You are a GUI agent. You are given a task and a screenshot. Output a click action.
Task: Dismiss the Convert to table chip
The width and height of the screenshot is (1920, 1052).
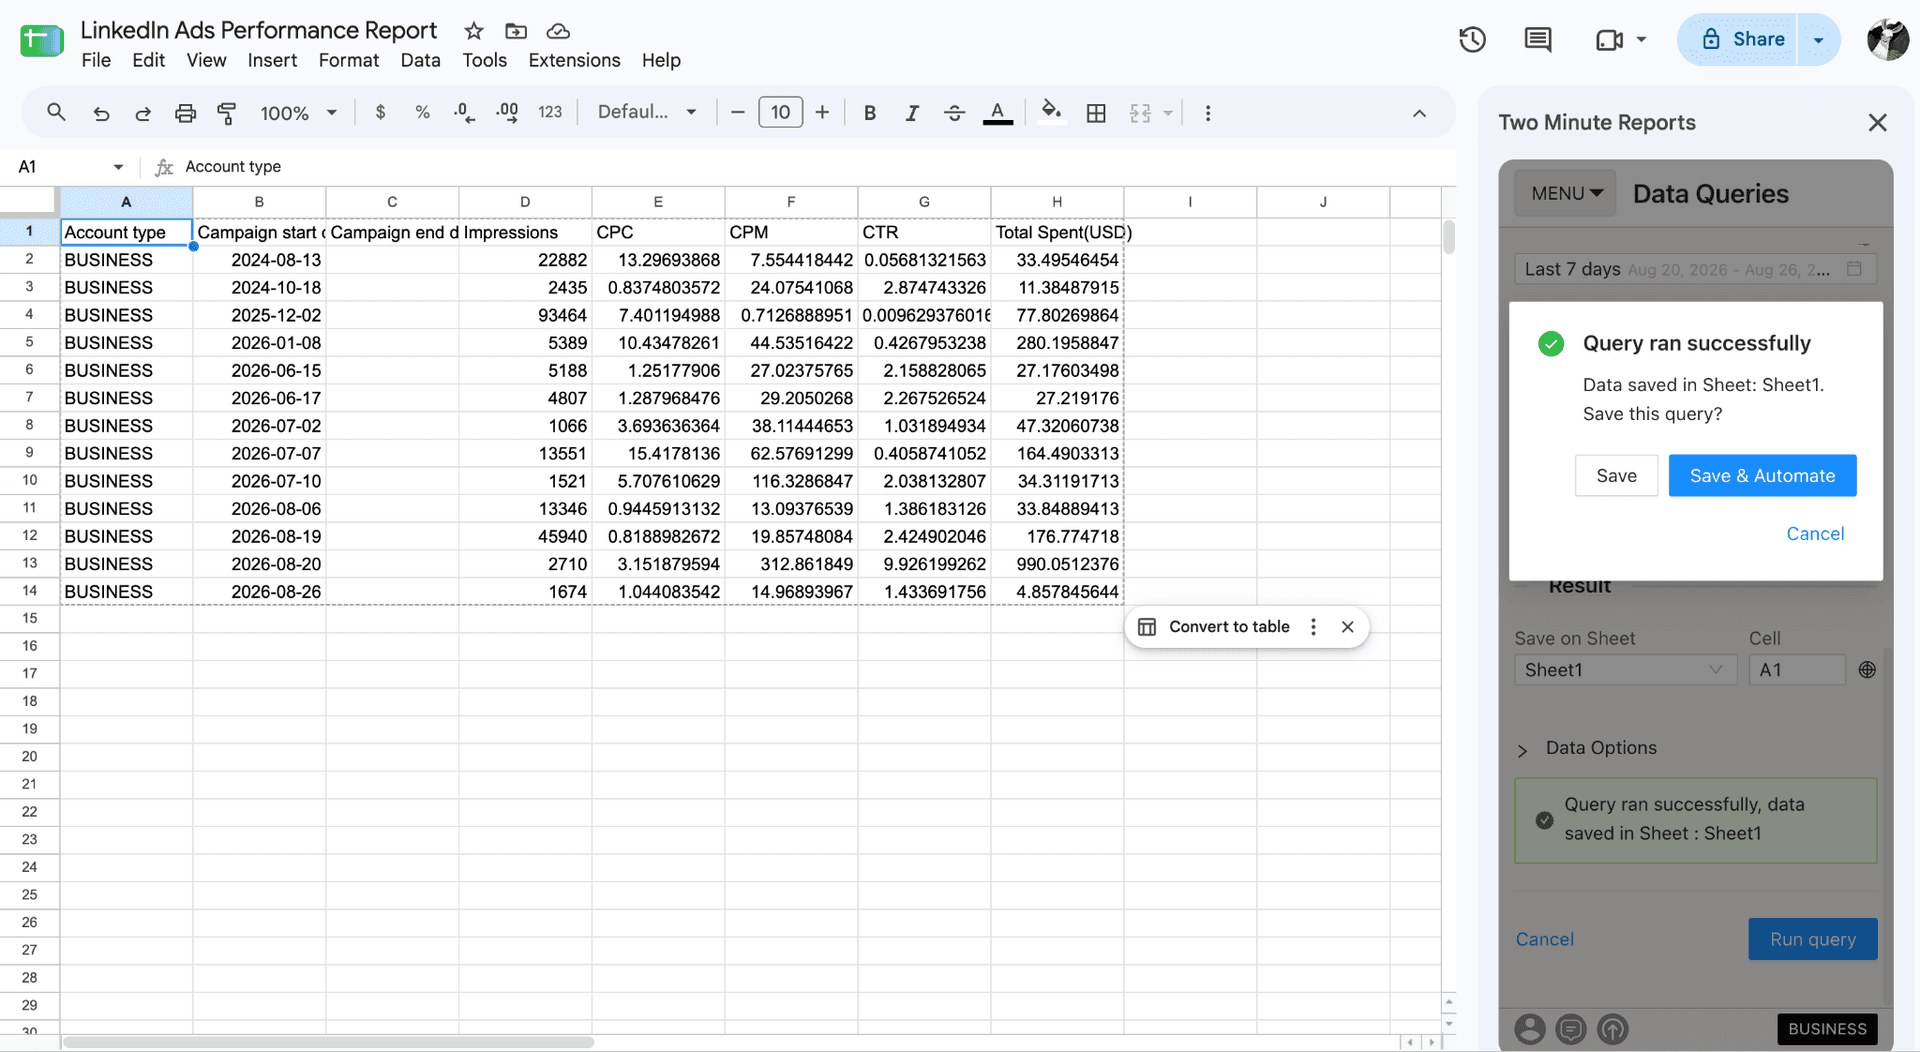[x=1348, y=627]
